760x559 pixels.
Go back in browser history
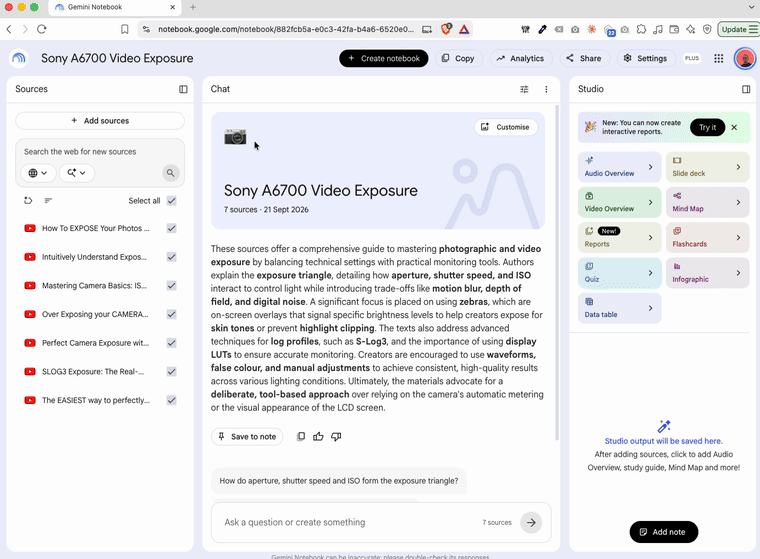pos(9,30)
